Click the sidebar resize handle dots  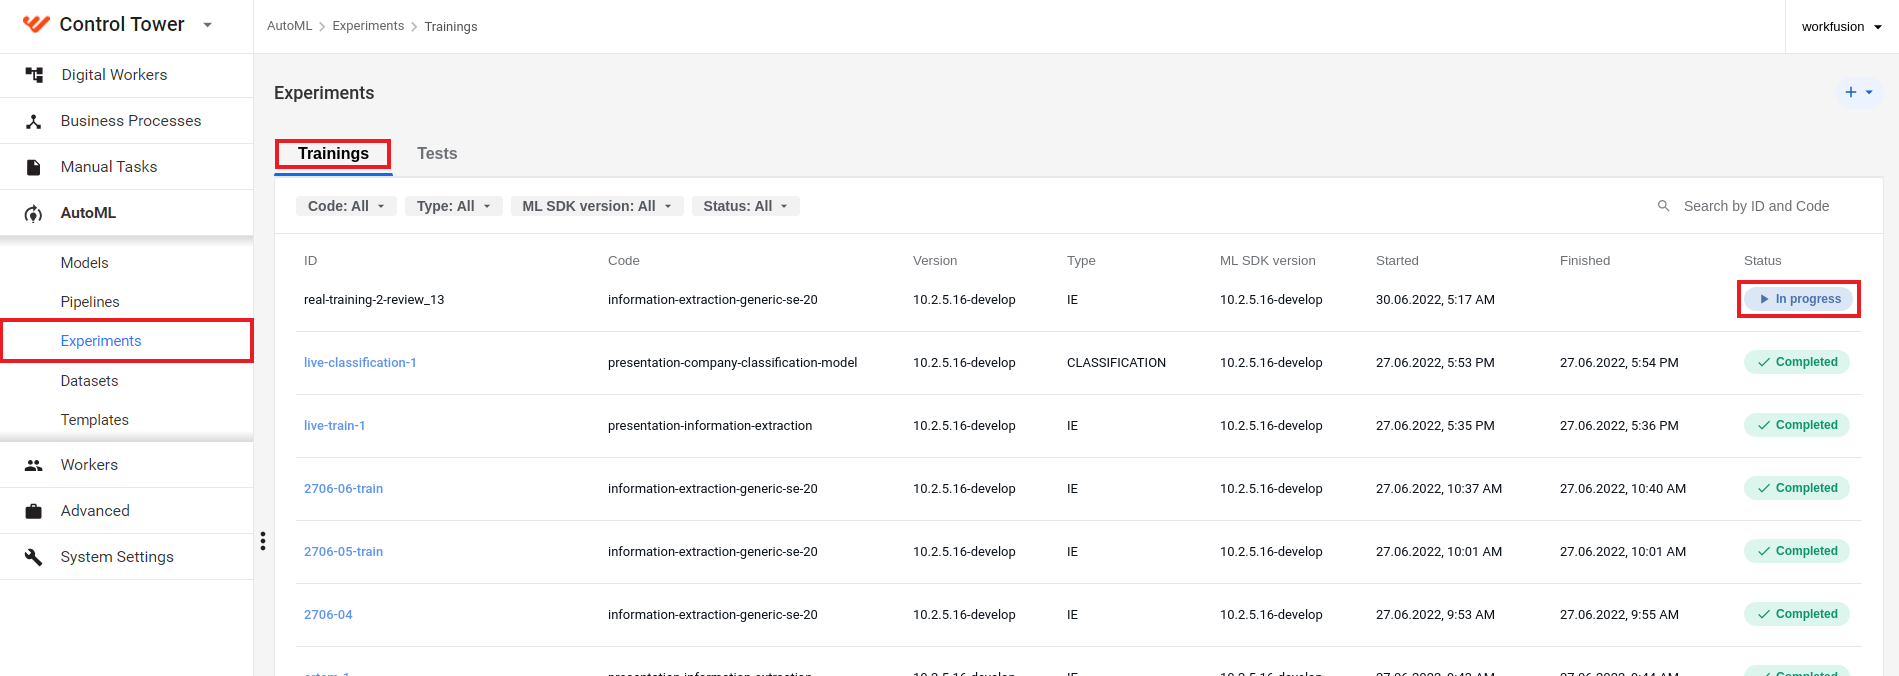(263, 541)
